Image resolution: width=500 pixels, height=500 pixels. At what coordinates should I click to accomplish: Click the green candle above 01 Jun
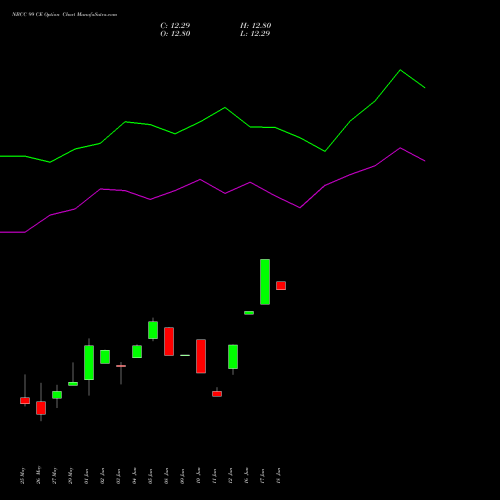point(89,363)
